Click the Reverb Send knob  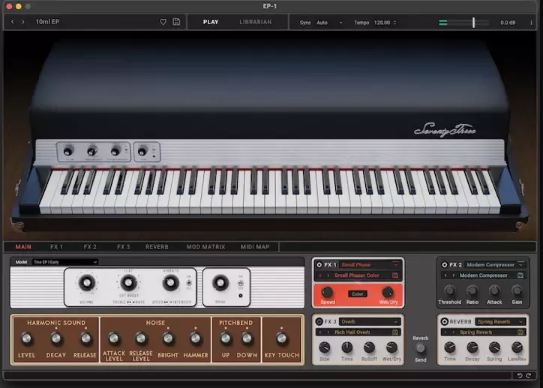[x=420, y=348]
